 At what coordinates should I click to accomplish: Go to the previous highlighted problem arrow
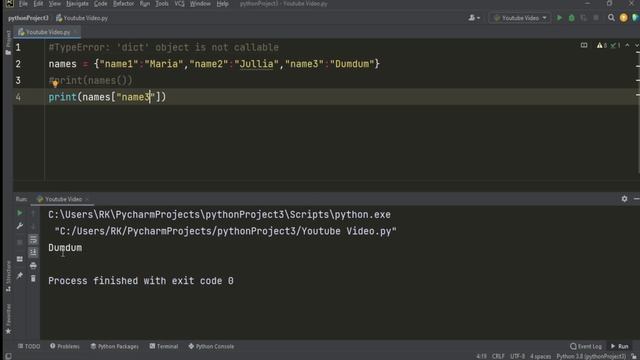627,45
